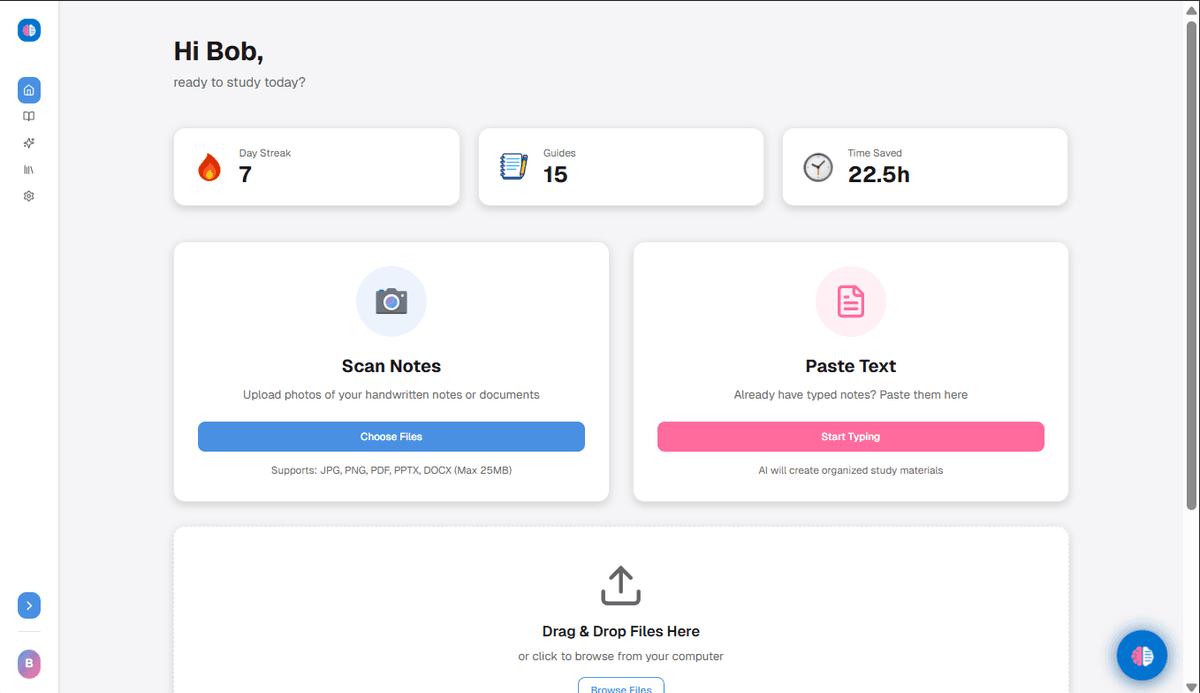Click the upload arrow in the drop zone
The image size is (1200, 693).
click(x=620, y=585)
